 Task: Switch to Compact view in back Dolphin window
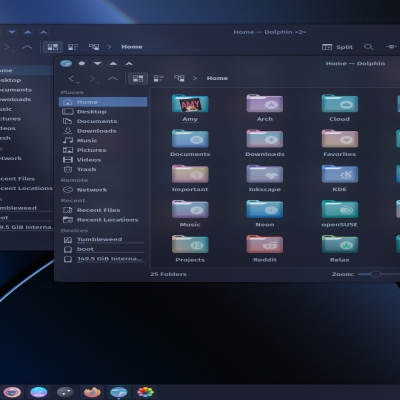[73, 47]
